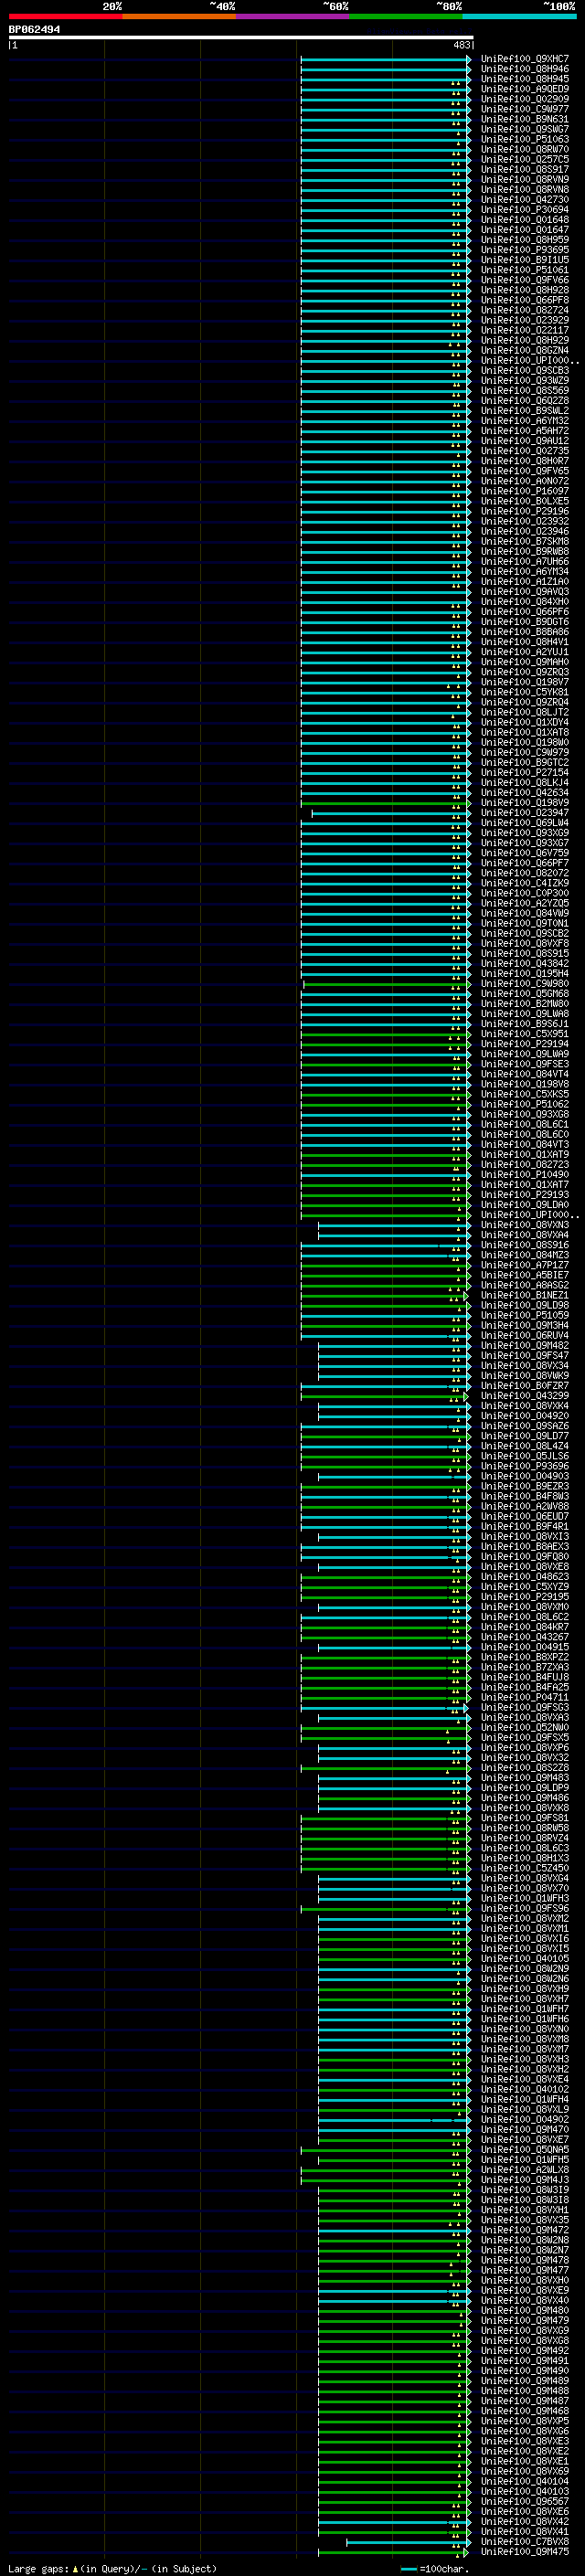Click the UniRef100_P30694 label

[525, 209]
